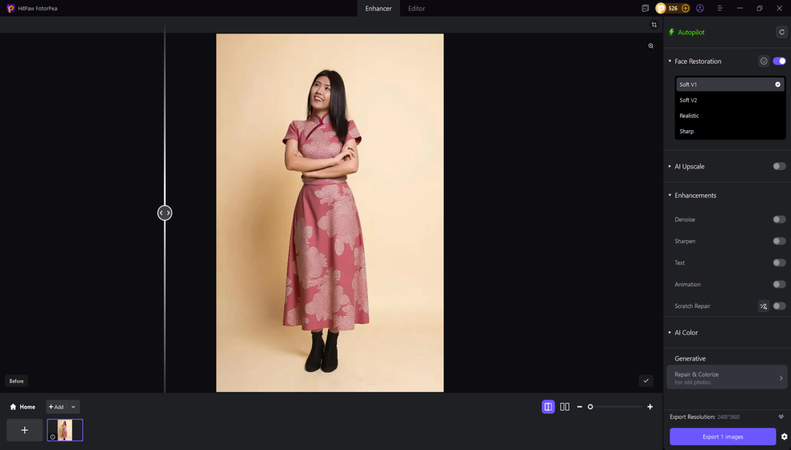Viewport: 791px width, 450px height.
Task: Add credits with the plus coin button
Action: (685, 8)
